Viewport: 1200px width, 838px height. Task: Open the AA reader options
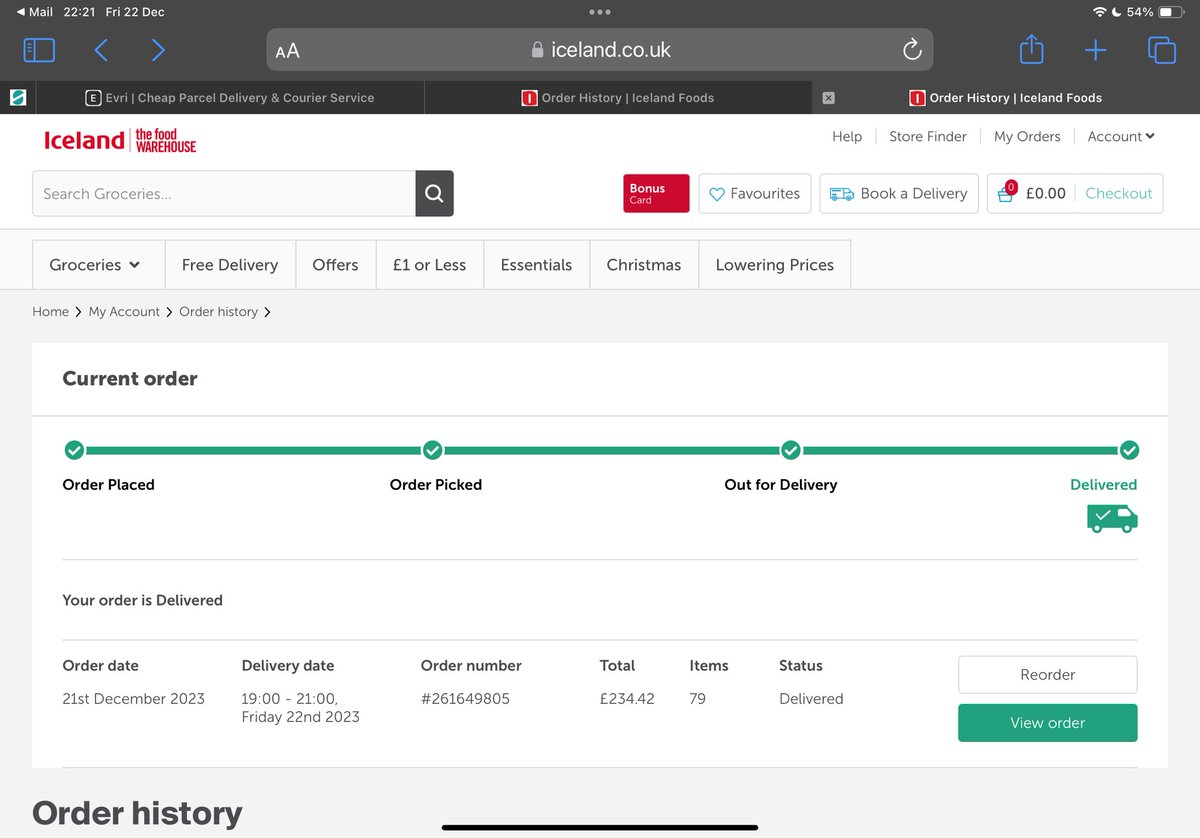point(287,50)
